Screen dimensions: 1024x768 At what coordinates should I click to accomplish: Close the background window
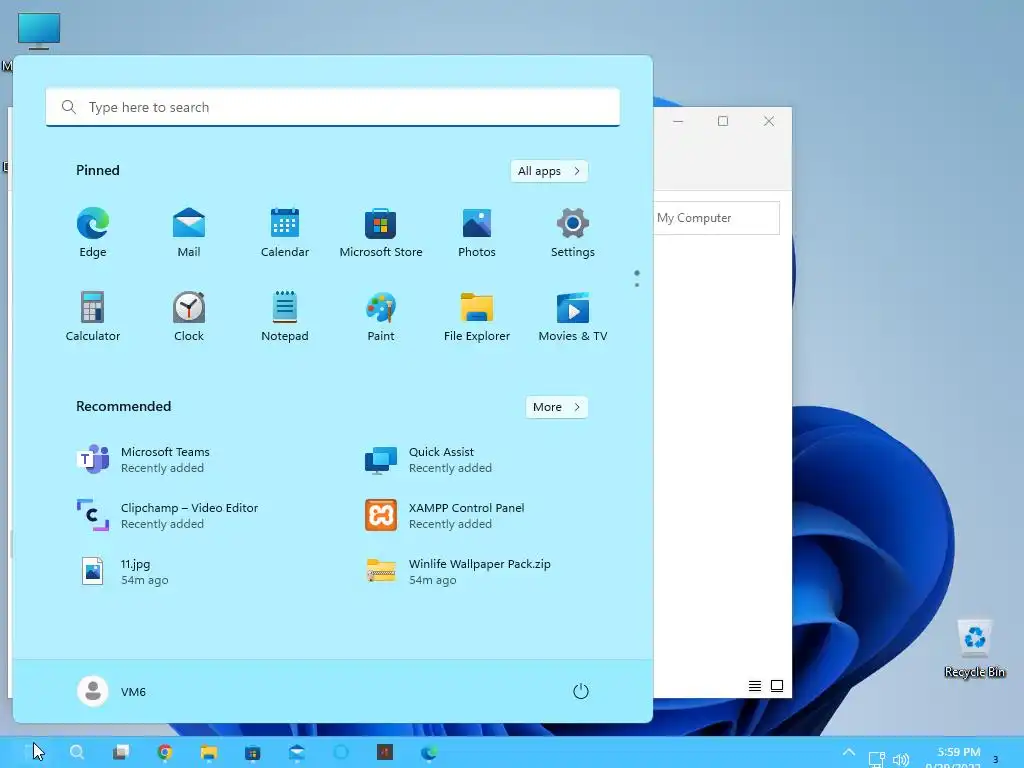click(769, 121)
